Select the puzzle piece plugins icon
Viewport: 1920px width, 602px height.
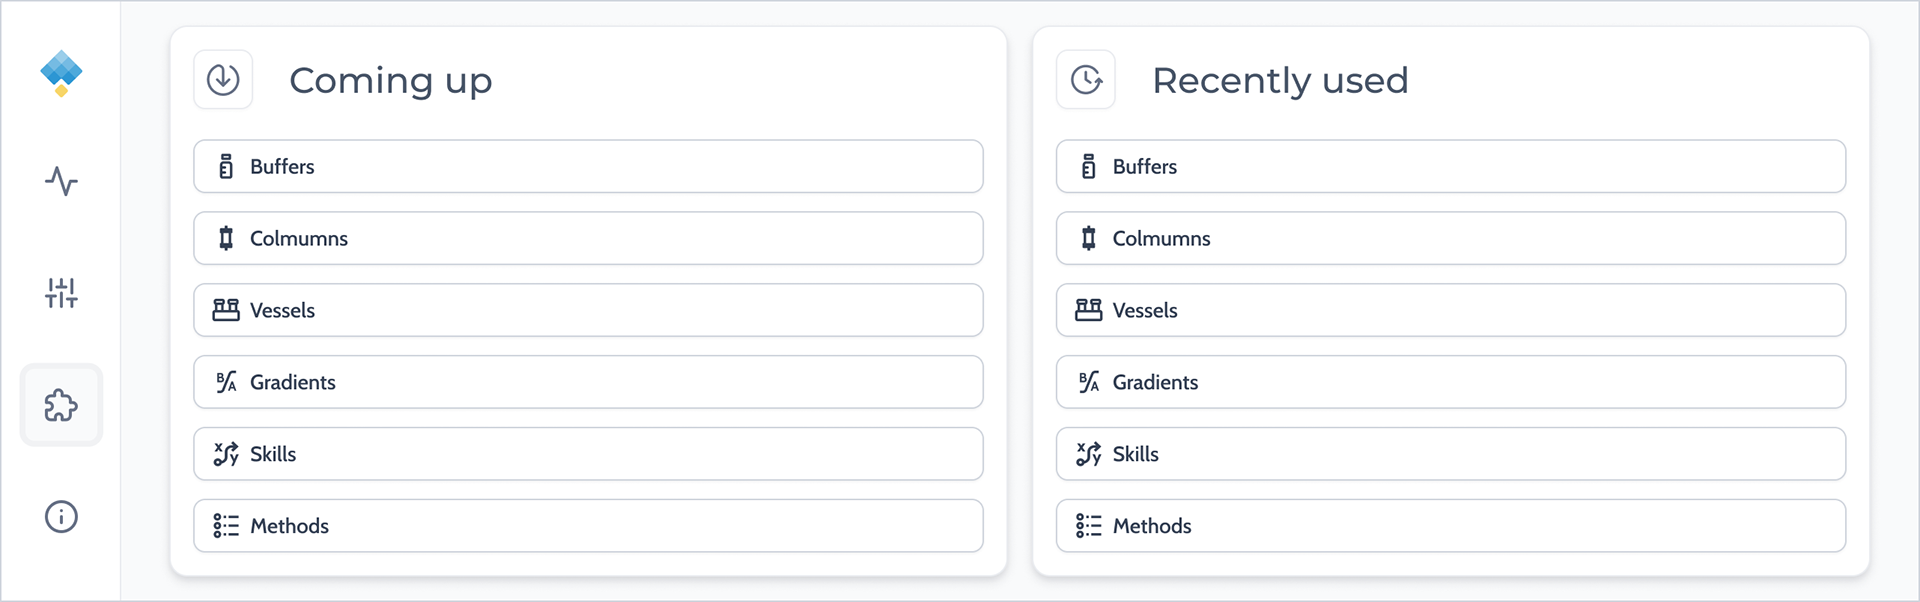point(61,405)
